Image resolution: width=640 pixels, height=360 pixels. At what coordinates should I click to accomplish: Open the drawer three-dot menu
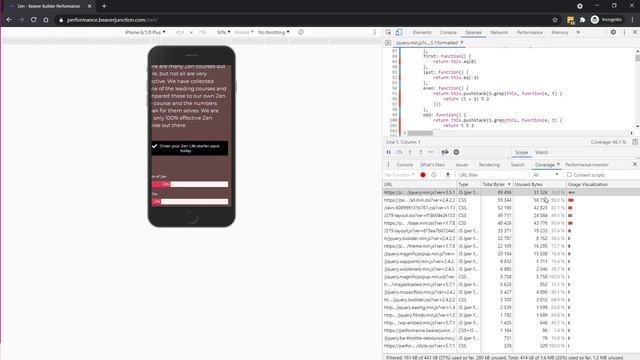pos(388,164)
